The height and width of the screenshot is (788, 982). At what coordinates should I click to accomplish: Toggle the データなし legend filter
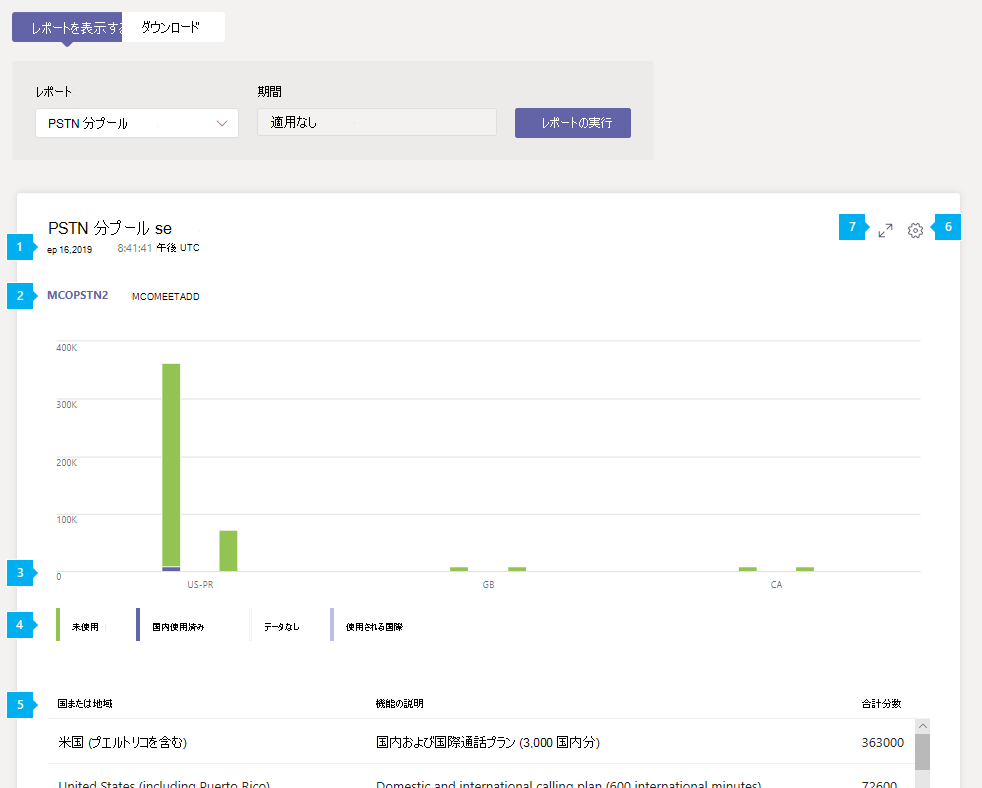point(276,624)
